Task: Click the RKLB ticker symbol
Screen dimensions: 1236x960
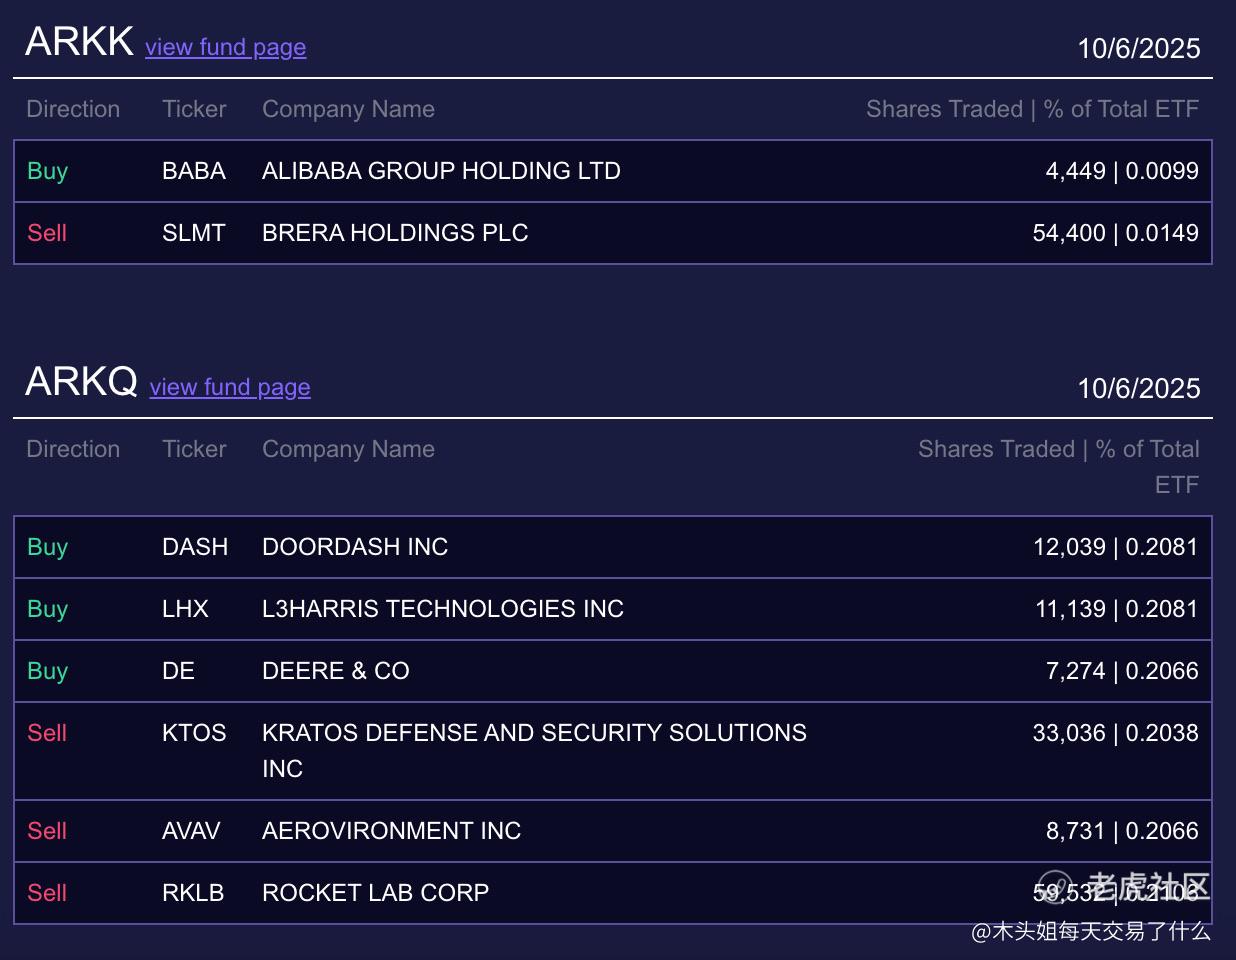Action: [x=192, y=893]
